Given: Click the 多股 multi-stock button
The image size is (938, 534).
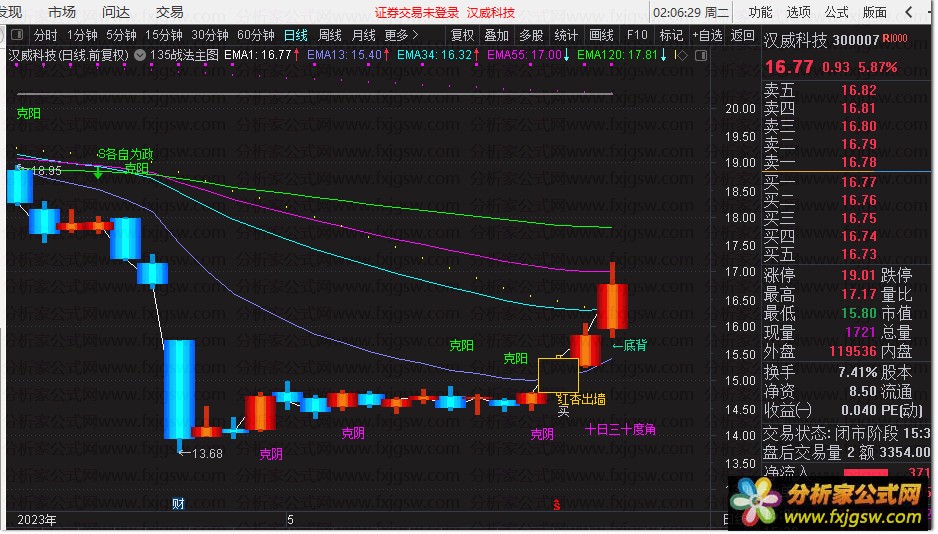Looking at the screenshot, I should point(531,35).
